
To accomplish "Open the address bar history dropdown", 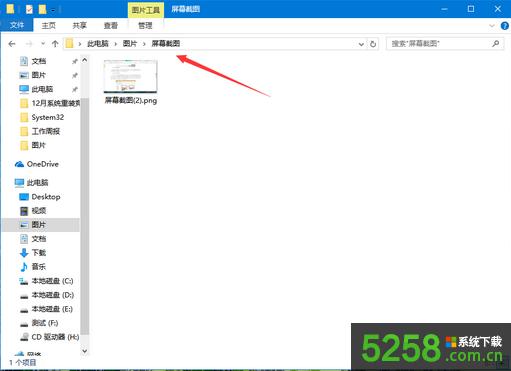I will click(x=361, y=44).
